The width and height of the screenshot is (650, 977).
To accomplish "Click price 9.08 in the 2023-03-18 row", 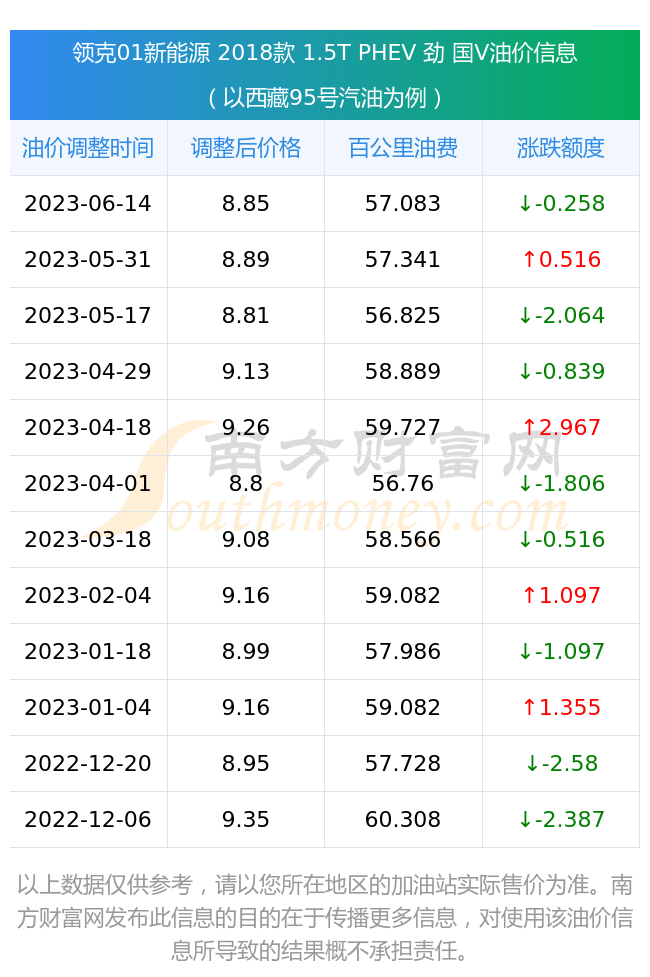I will tap(246, 540).
